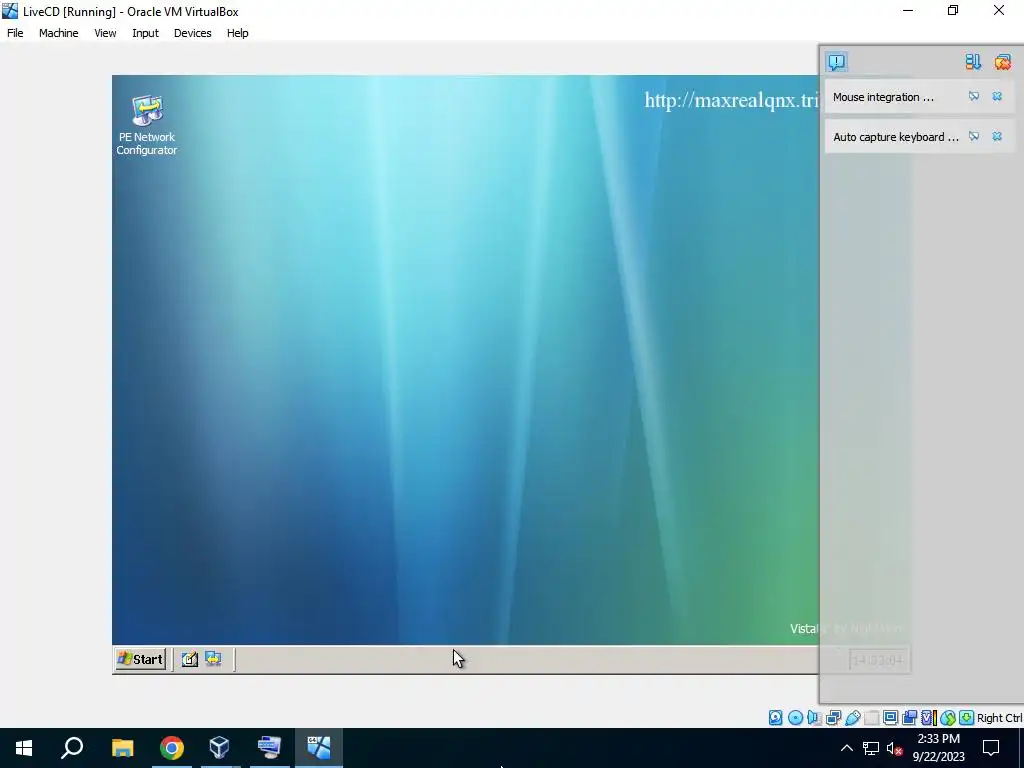Open the Input menu
1024x768 pixels.
coord(145,33)
